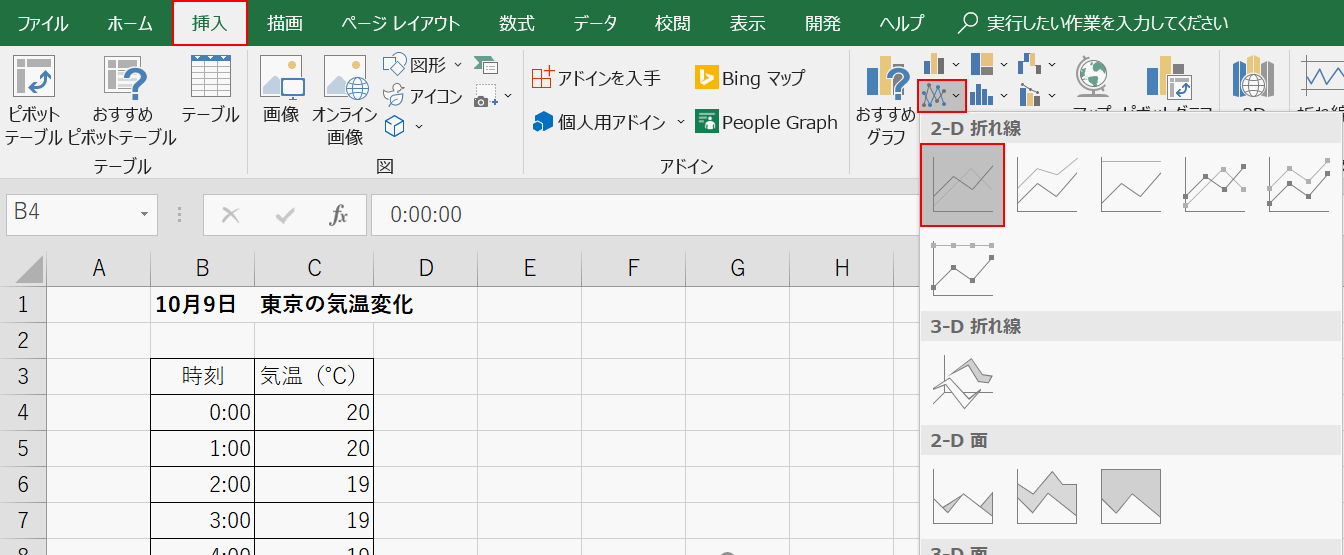Switch to the 描画 tab
The image size is (1344, 555).
click(286, 23)
